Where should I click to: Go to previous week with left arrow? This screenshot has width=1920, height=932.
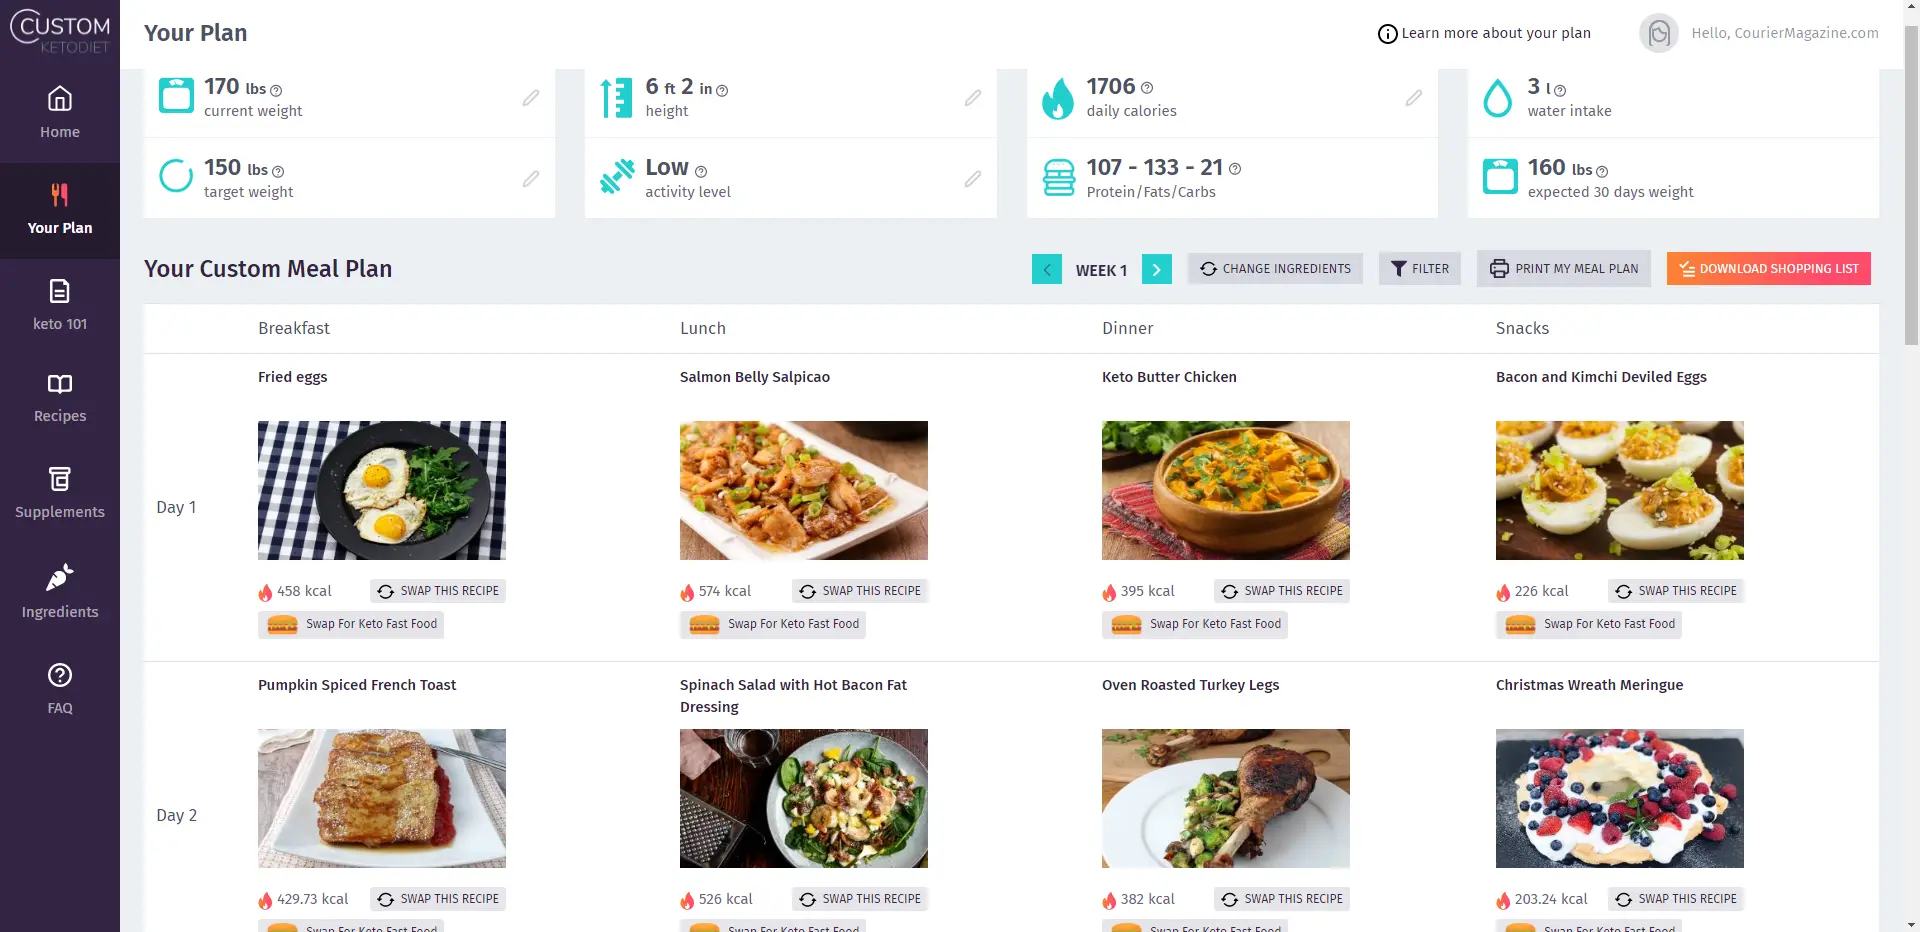tap(1047, 269)
